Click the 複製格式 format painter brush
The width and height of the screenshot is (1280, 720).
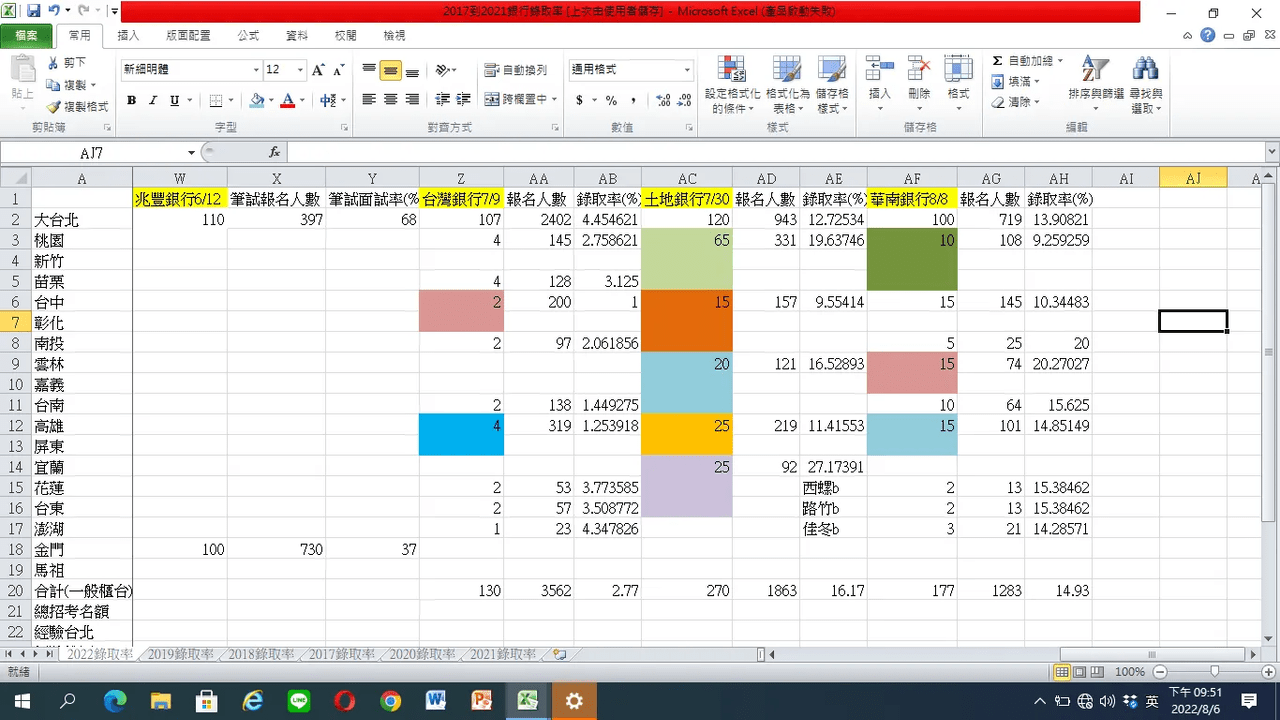click(x=77, y=107)
